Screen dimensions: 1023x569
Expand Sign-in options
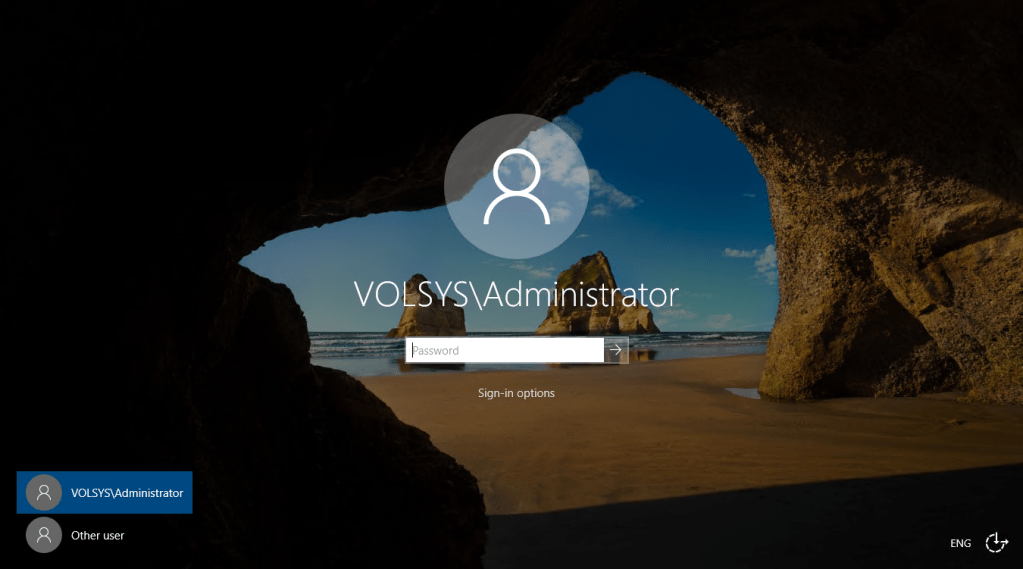(516, 393)
